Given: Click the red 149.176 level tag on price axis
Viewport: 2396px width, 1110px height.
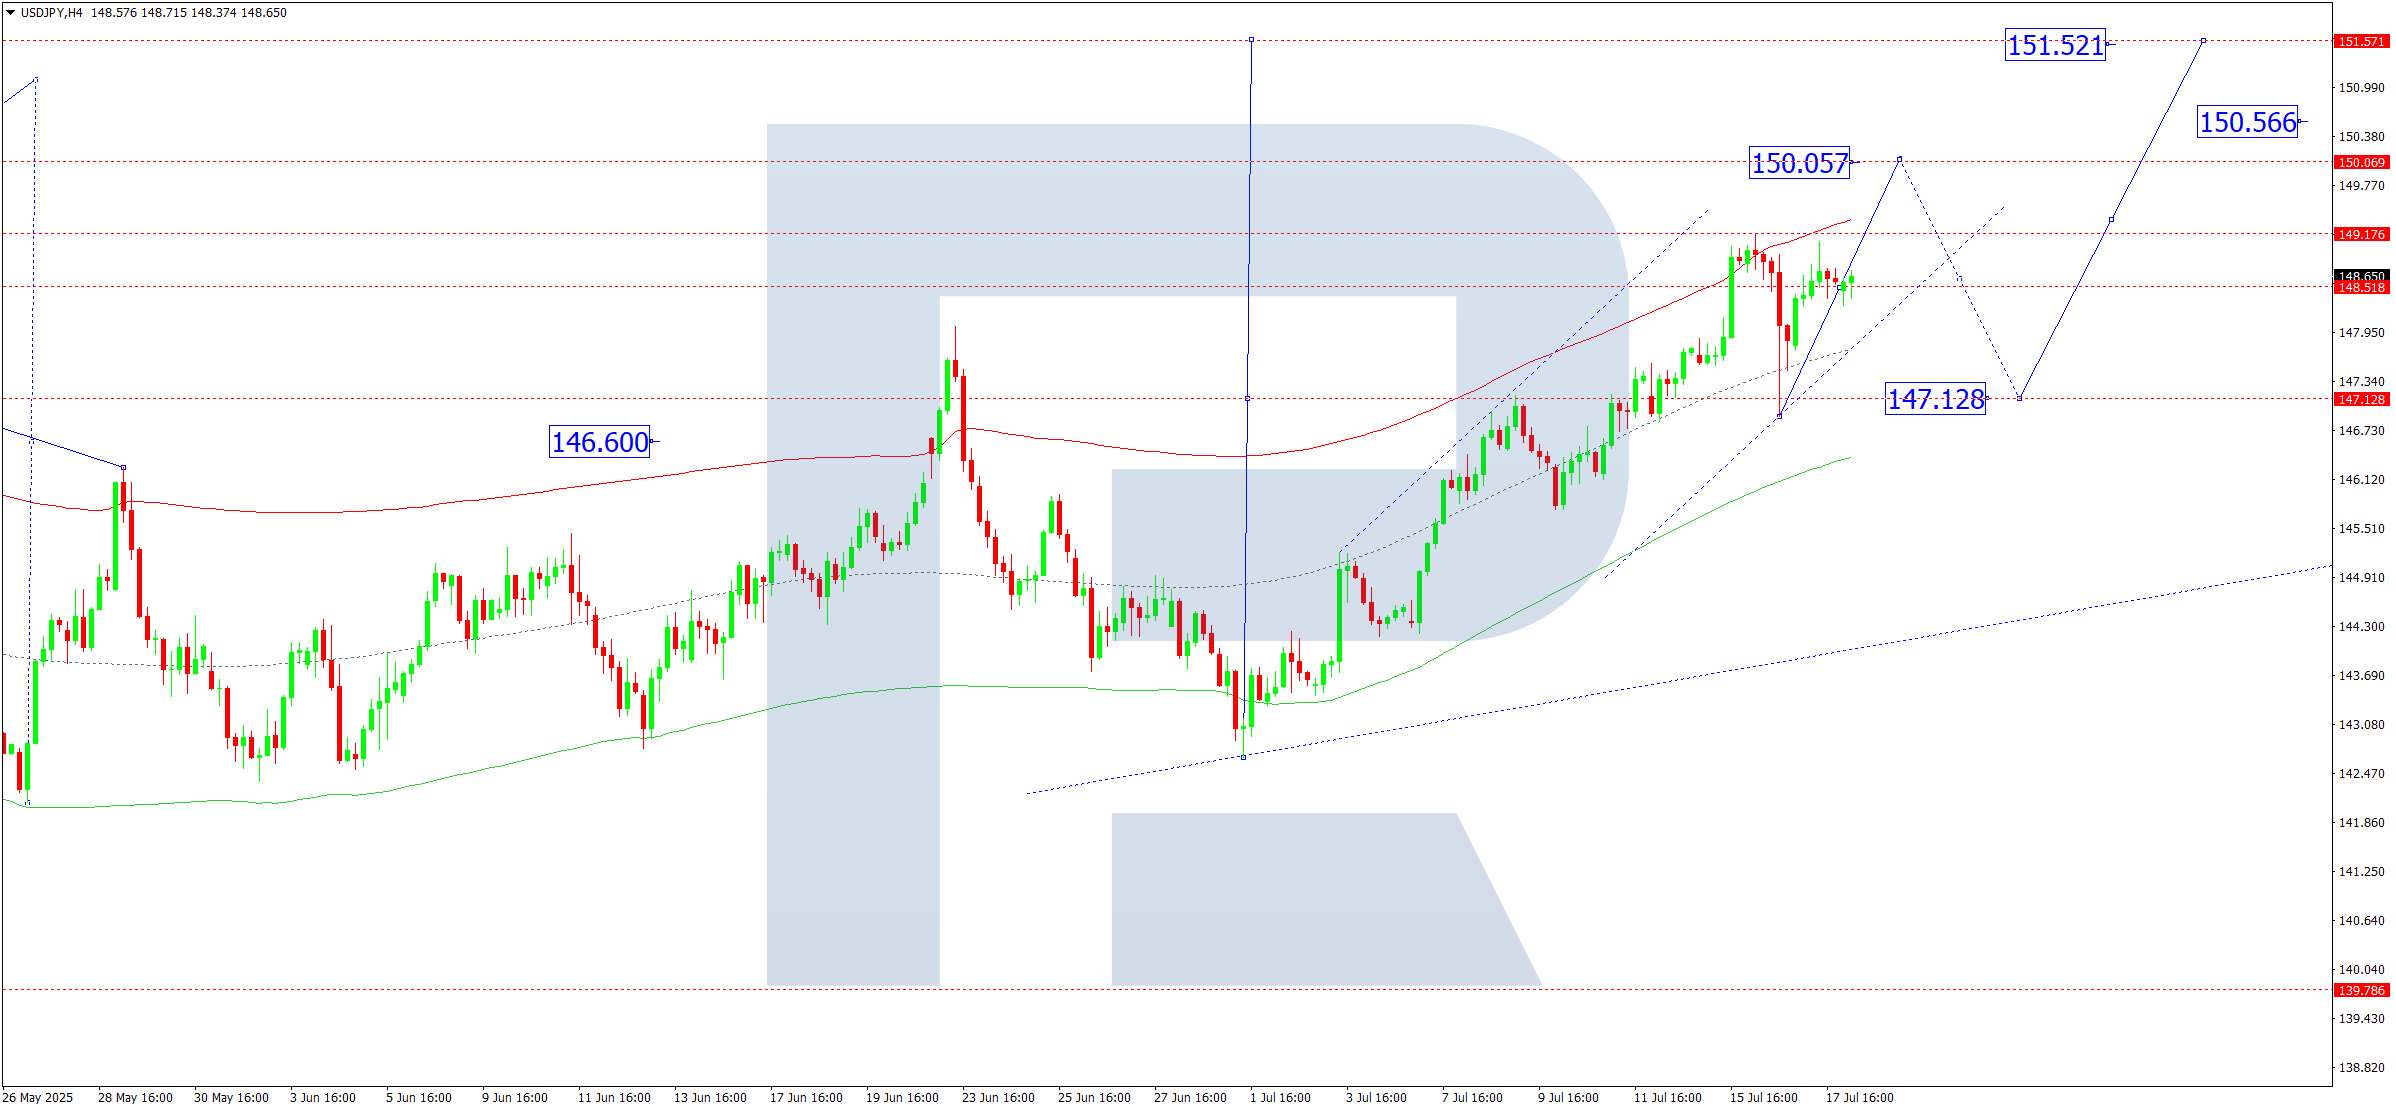Looking at the screenshot, I should [2361, 234].
